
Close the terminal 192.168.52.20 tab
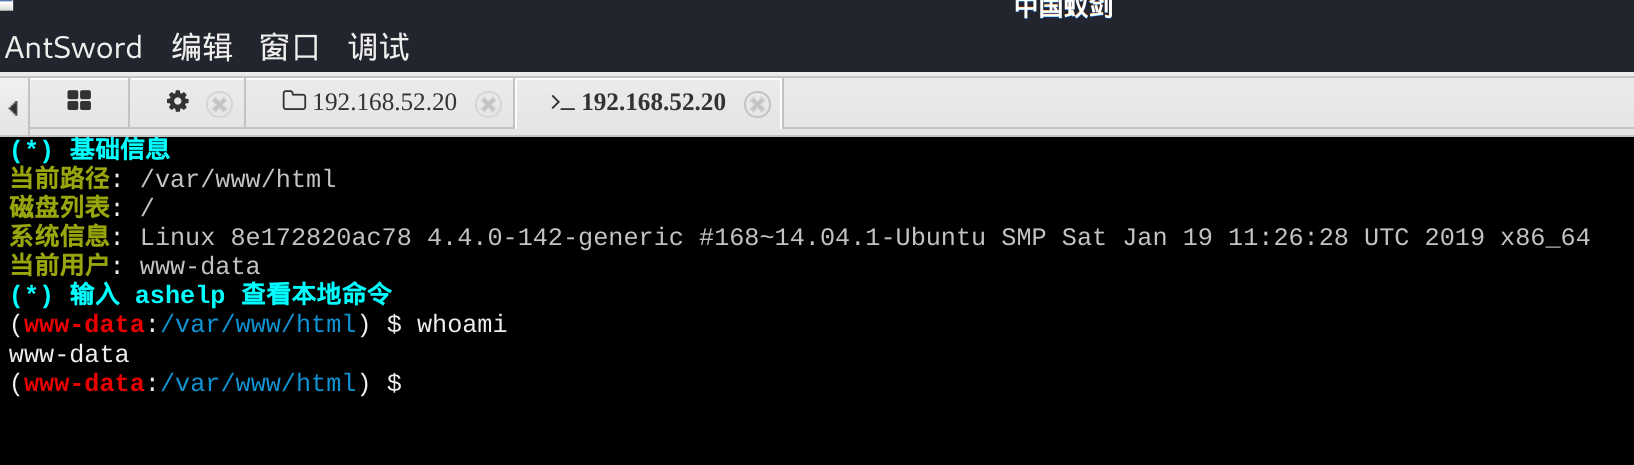click(x=757, y=104)
